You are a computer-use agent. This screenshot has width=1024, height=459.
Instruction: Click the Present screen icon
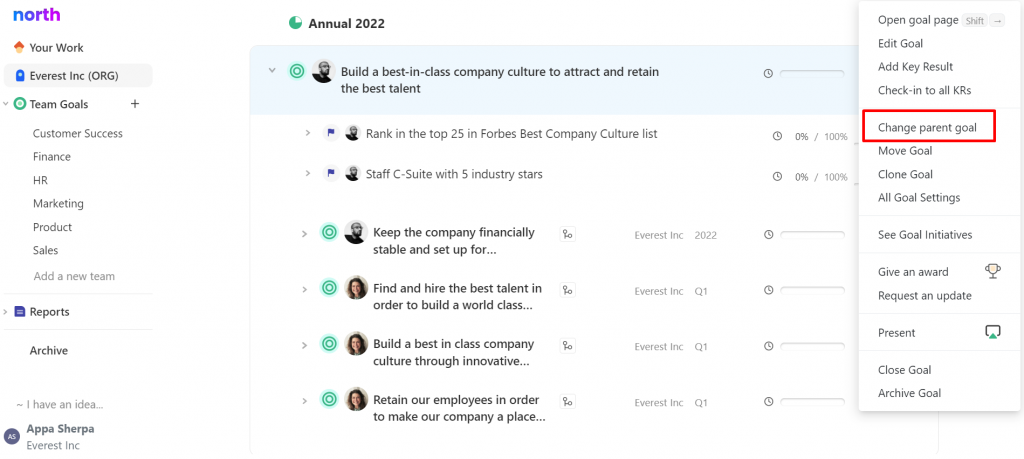pyautogui.click(x=993, y=332)
